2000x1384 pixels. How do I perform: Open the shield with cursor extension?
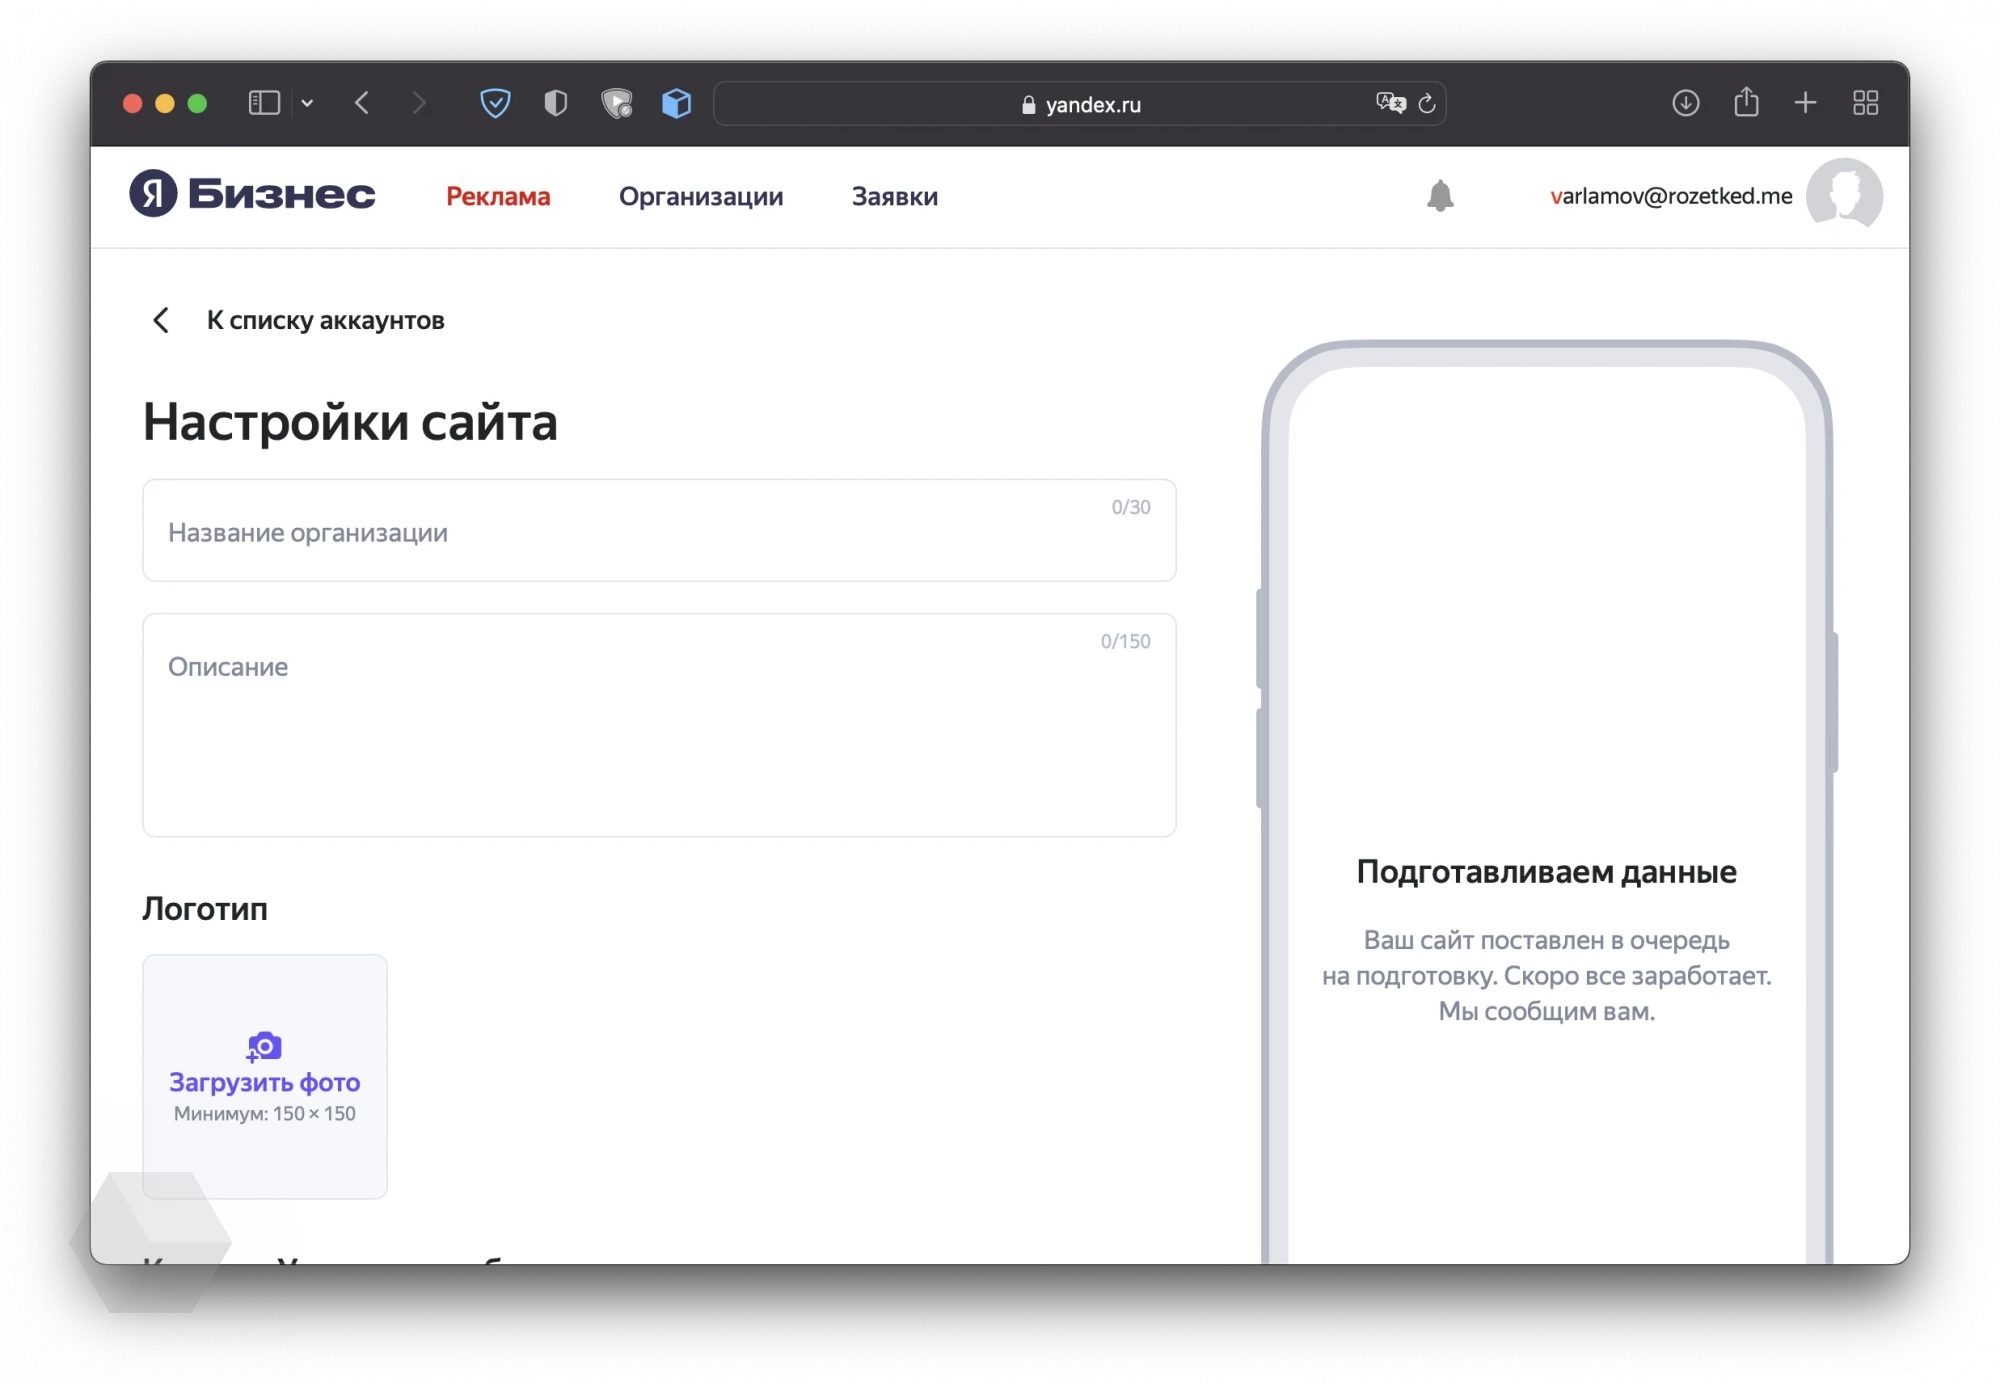(x=617, y=103)
